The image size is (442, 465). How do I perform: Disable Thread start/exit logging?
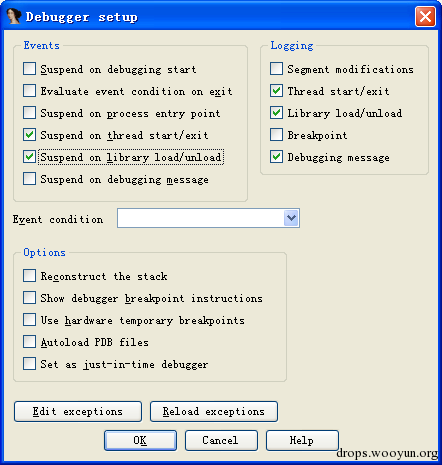[x=276, y=91]
